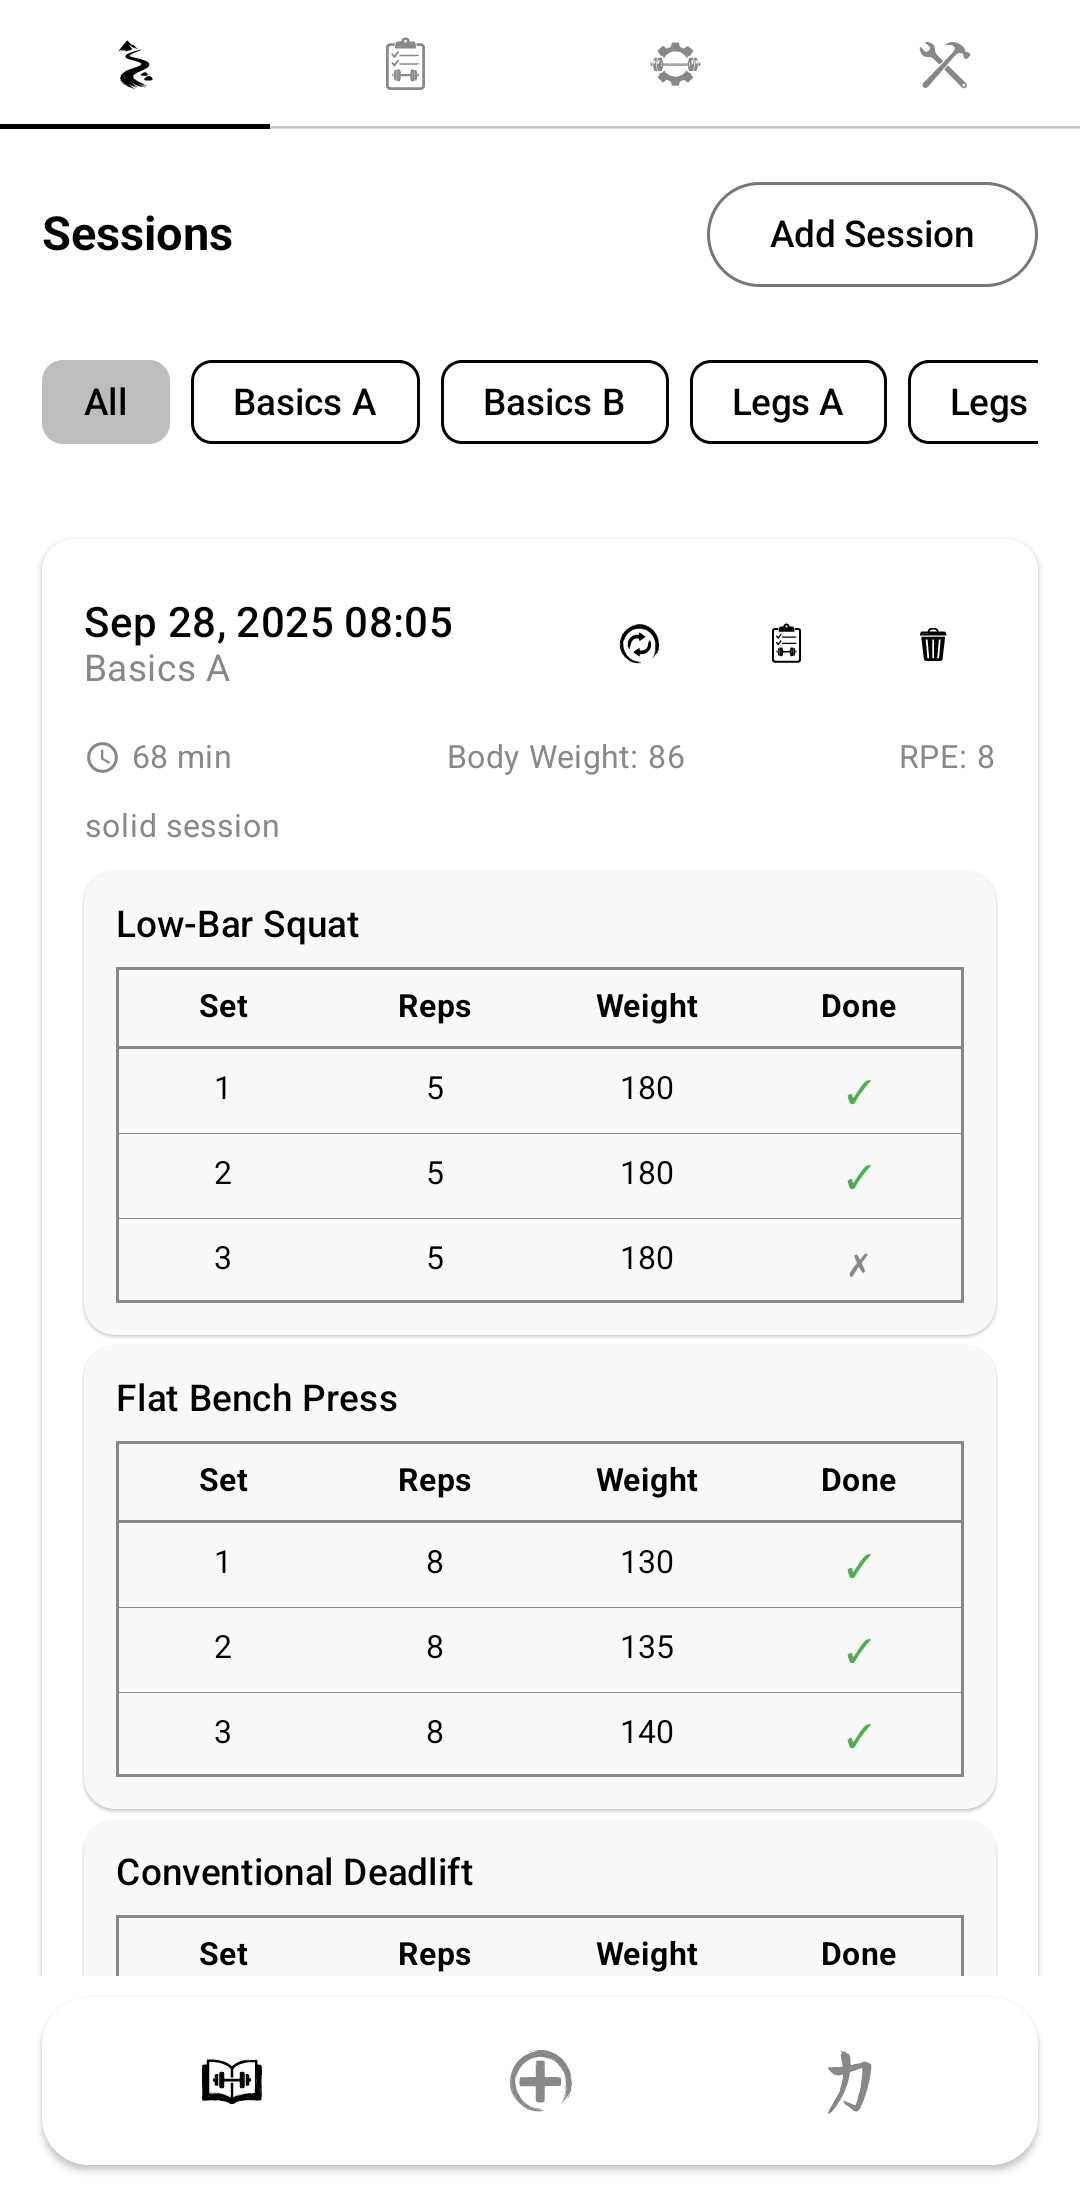Open the hammer and wrench tools tab

point(944,65)
